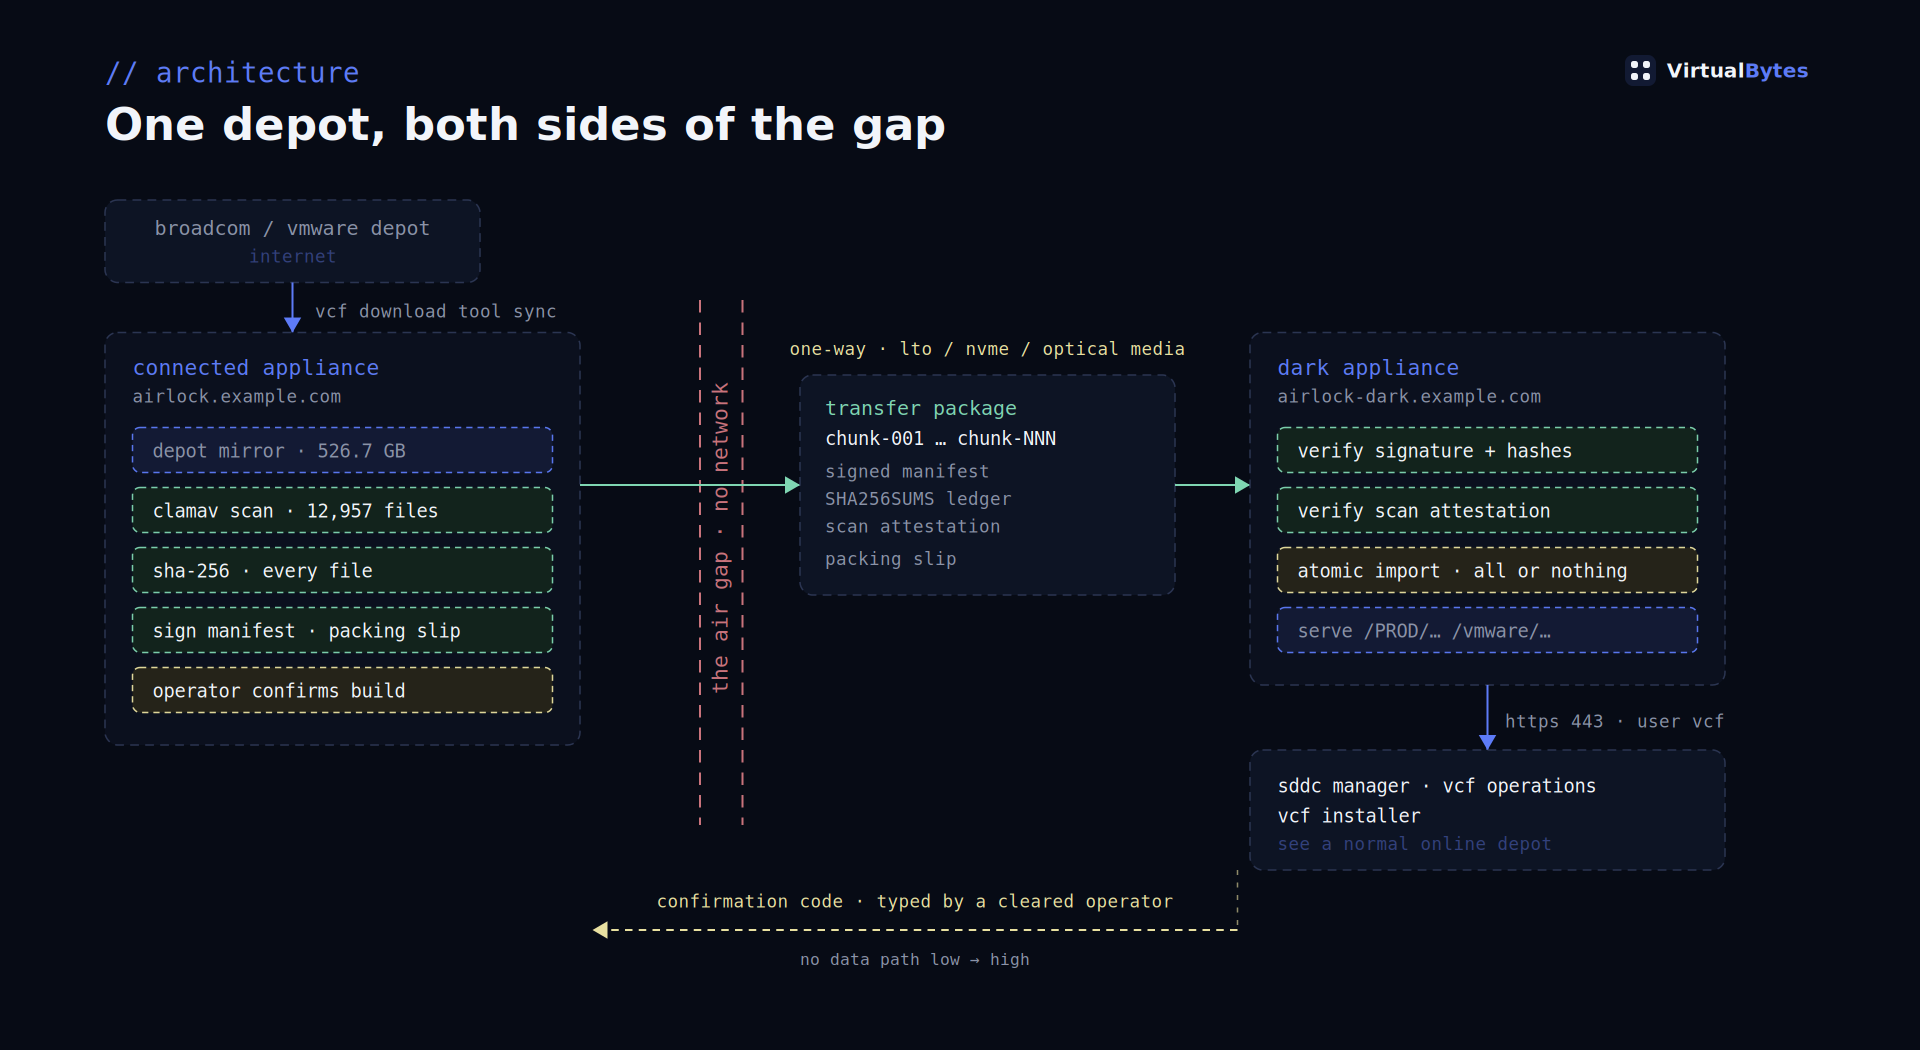Click 'scan attestation' in transfer package
Viewport: 1920px width, 1050px height.
[912, 526]
